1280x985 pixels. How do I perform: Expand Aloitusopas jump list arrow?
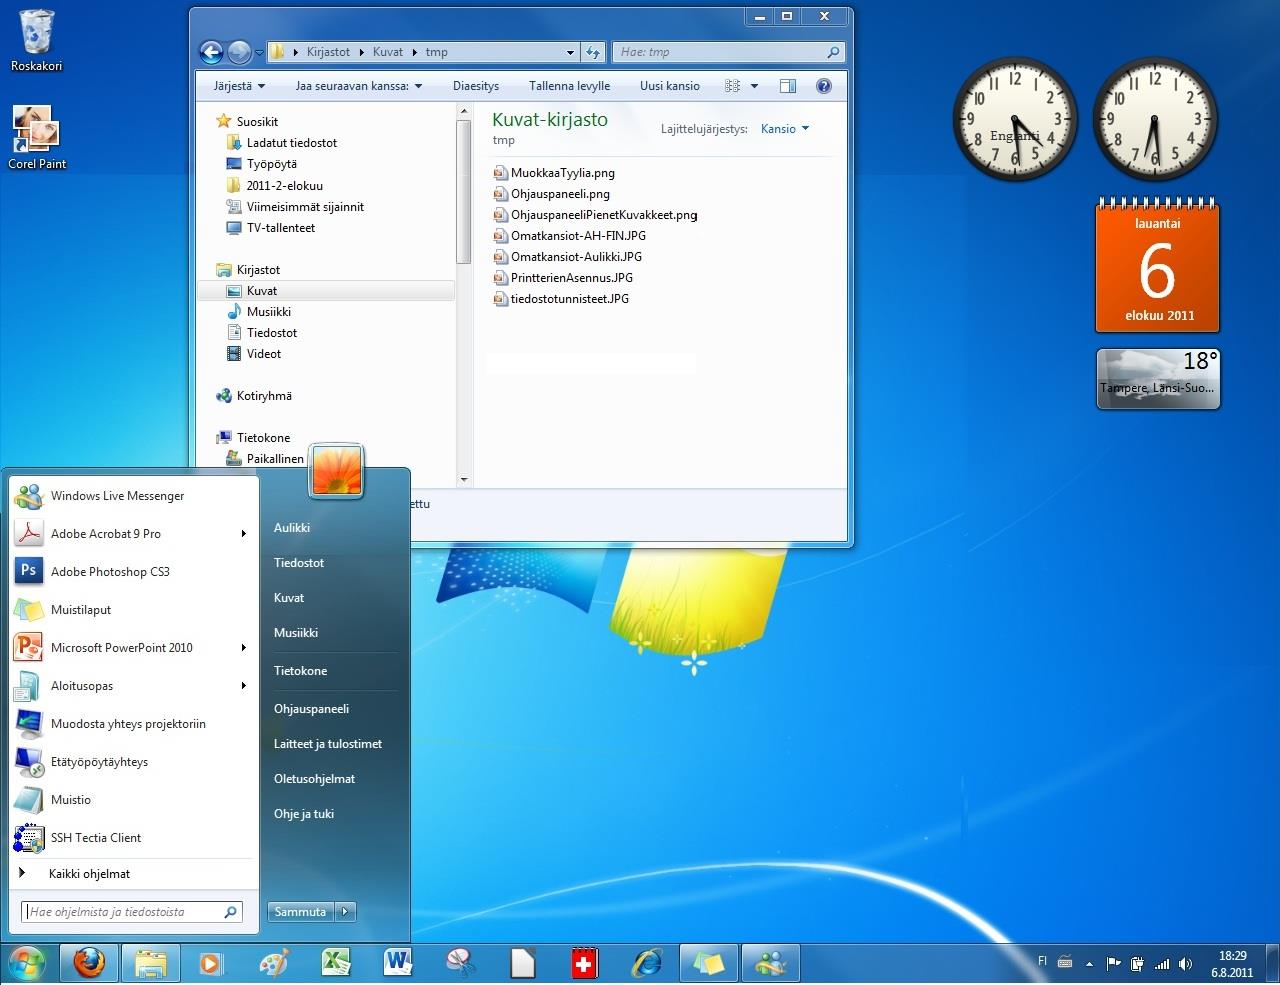pos(243,685)
